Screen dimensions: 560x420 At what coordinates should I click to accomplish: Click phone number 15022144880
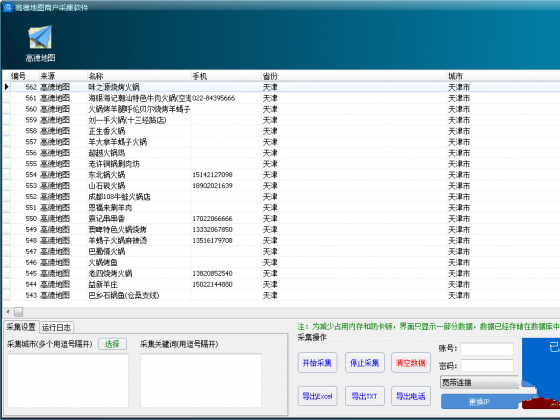coord(212,285)
